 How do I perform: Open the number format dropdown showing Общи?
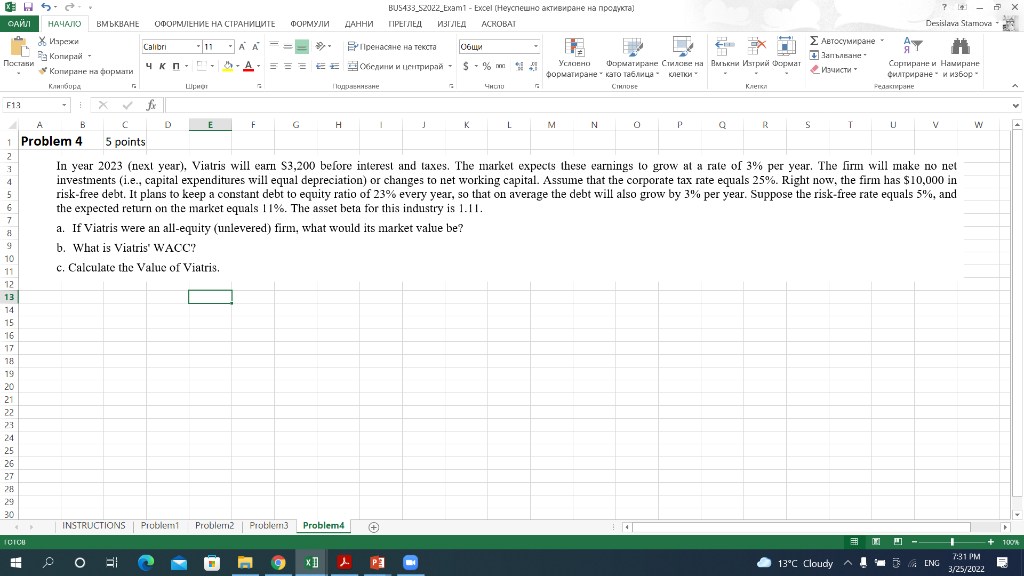536,46
